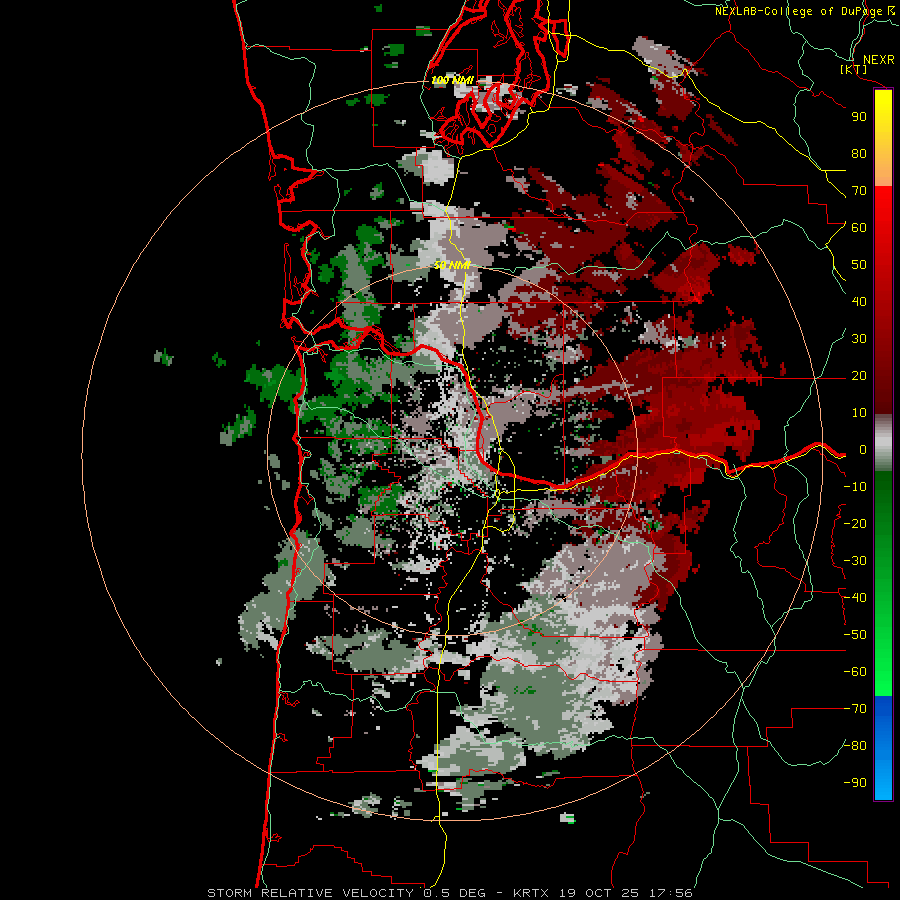Select the -50 scale label
The image size is (900, 900).
coord(855,635)
